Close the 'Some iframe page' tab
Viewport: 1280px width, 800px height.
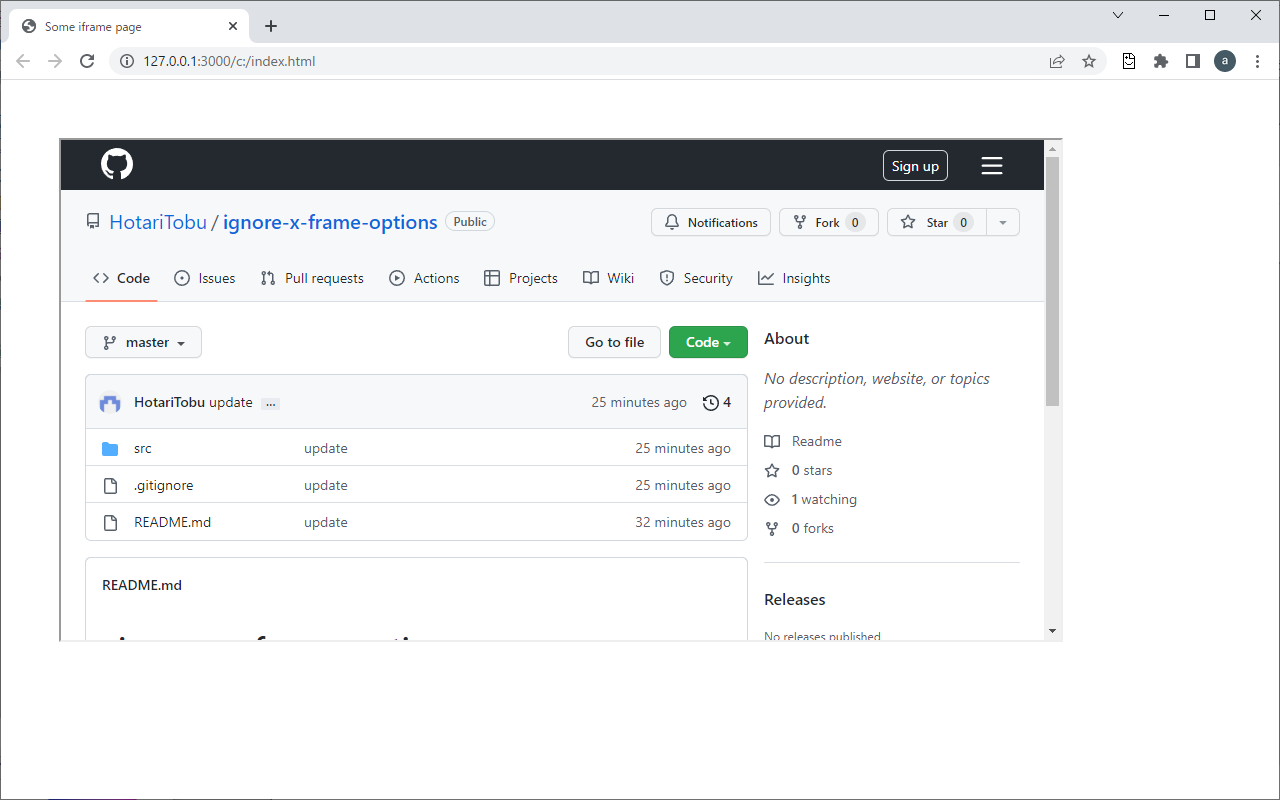coord(233,27)
